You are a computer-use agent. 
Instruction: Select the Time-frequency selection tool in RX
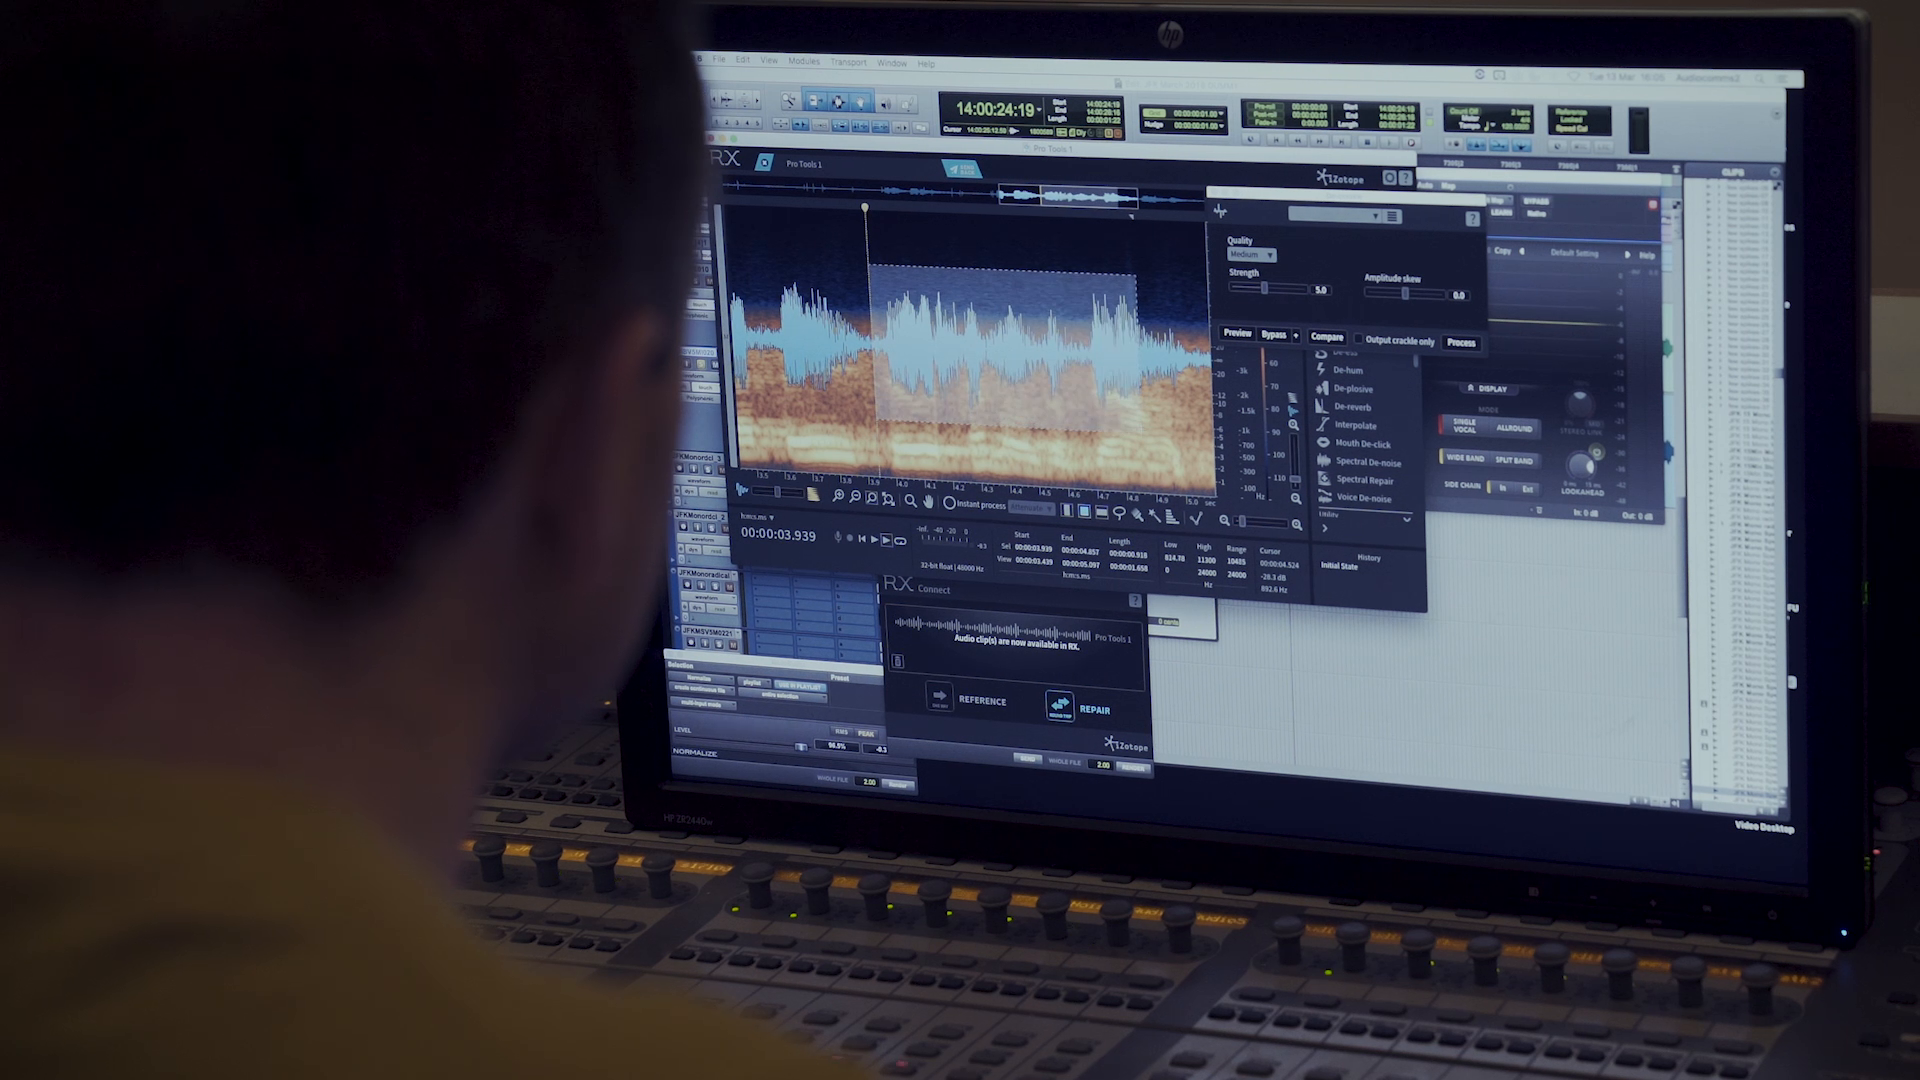pyautogui.click(x=1084, y=511)
